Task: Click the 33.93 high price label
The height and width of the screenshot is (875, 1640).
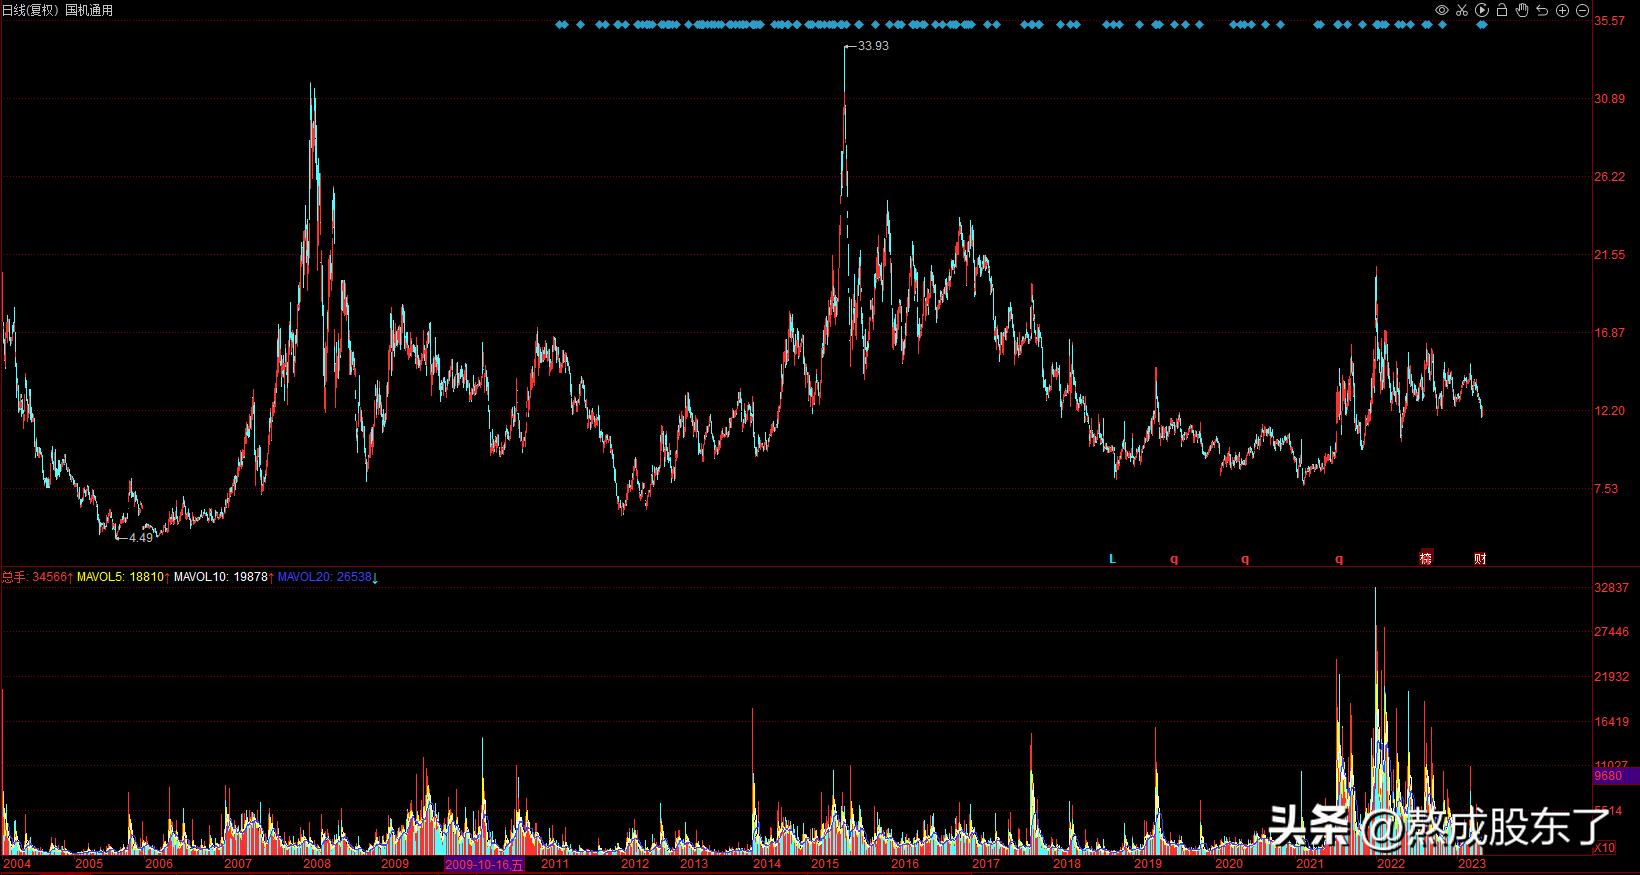Action: point(873,46)
